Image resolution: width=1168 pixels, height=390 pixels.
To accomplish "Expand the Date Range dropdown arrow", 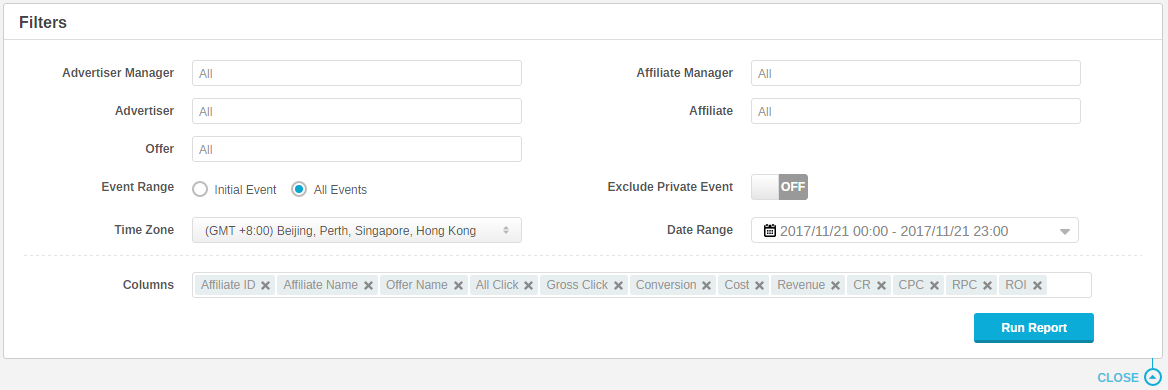I will click(x=1064, y=231).
